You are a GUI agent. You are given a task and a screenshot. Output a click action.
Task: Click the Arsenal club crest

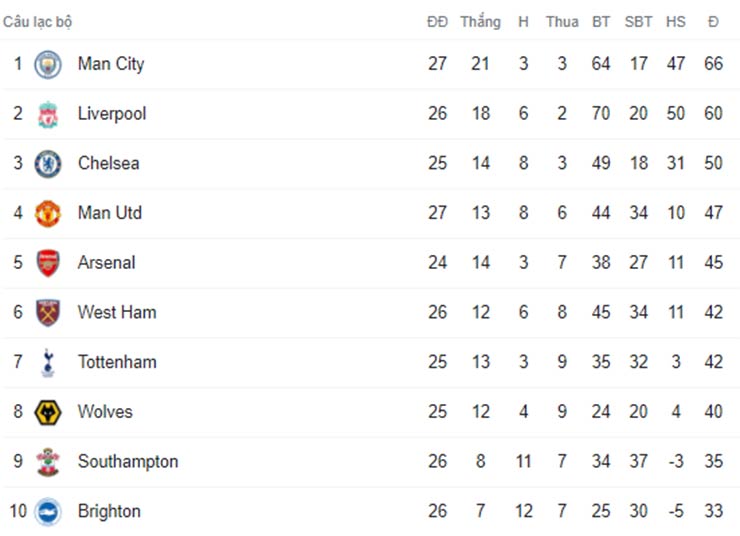click(x=47, y=263)
